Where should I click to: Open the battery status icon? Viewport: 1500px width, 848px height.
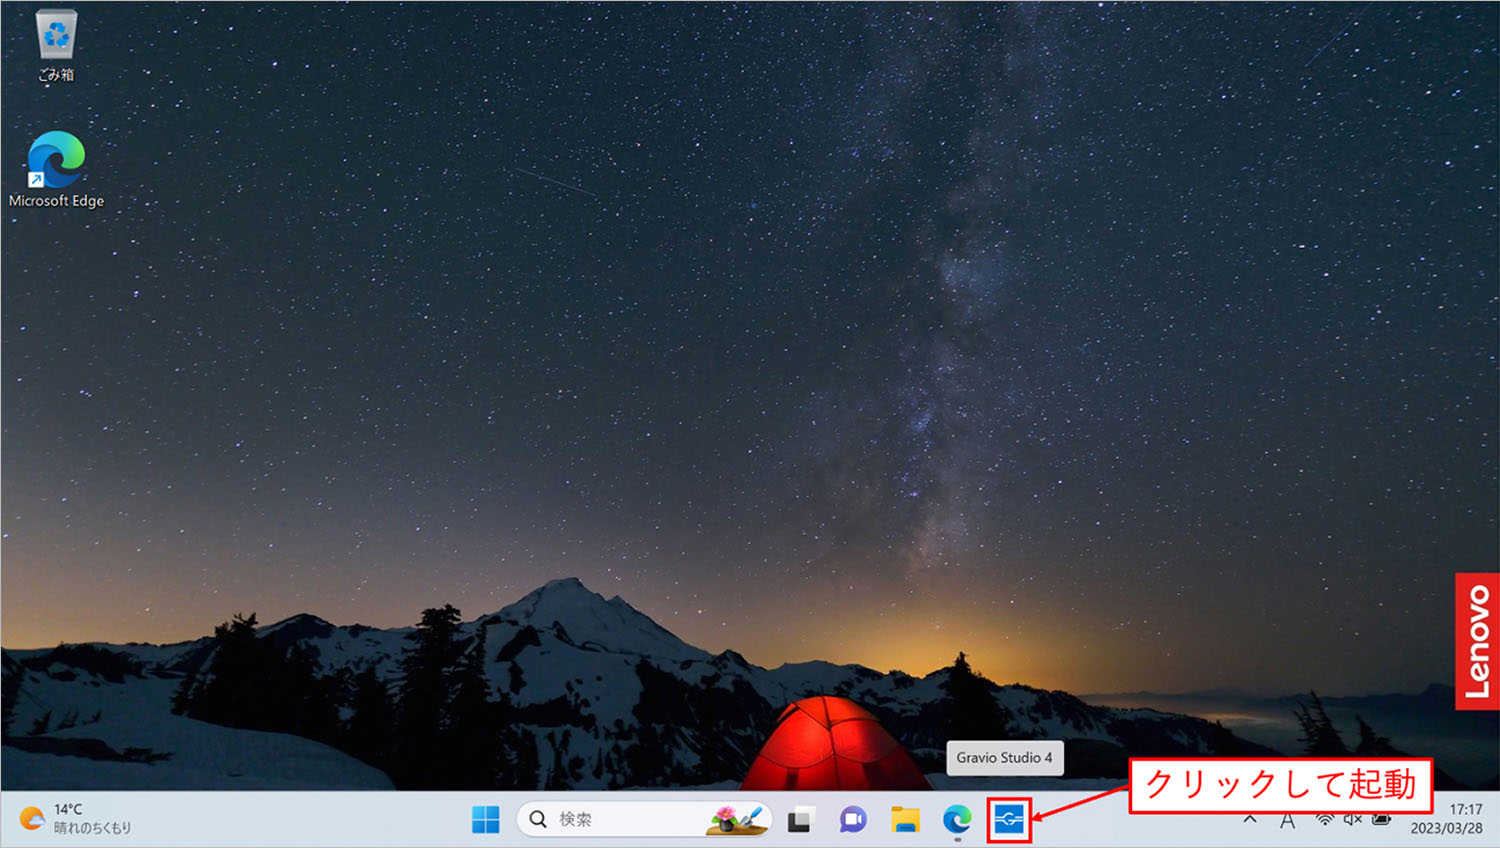(1381, 819)
